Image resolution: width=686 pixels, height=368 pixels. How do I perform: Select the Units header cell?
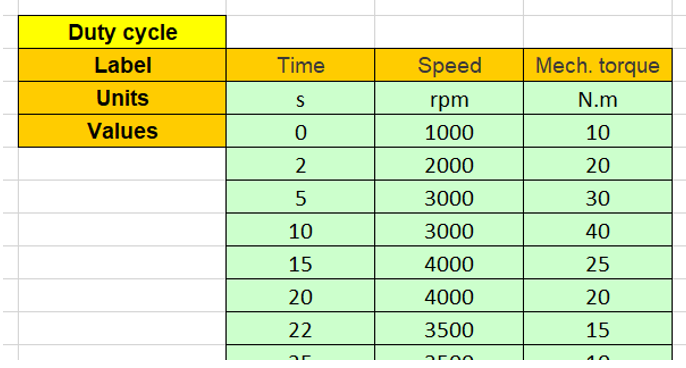pyautogui.click(x=122, y=98)
